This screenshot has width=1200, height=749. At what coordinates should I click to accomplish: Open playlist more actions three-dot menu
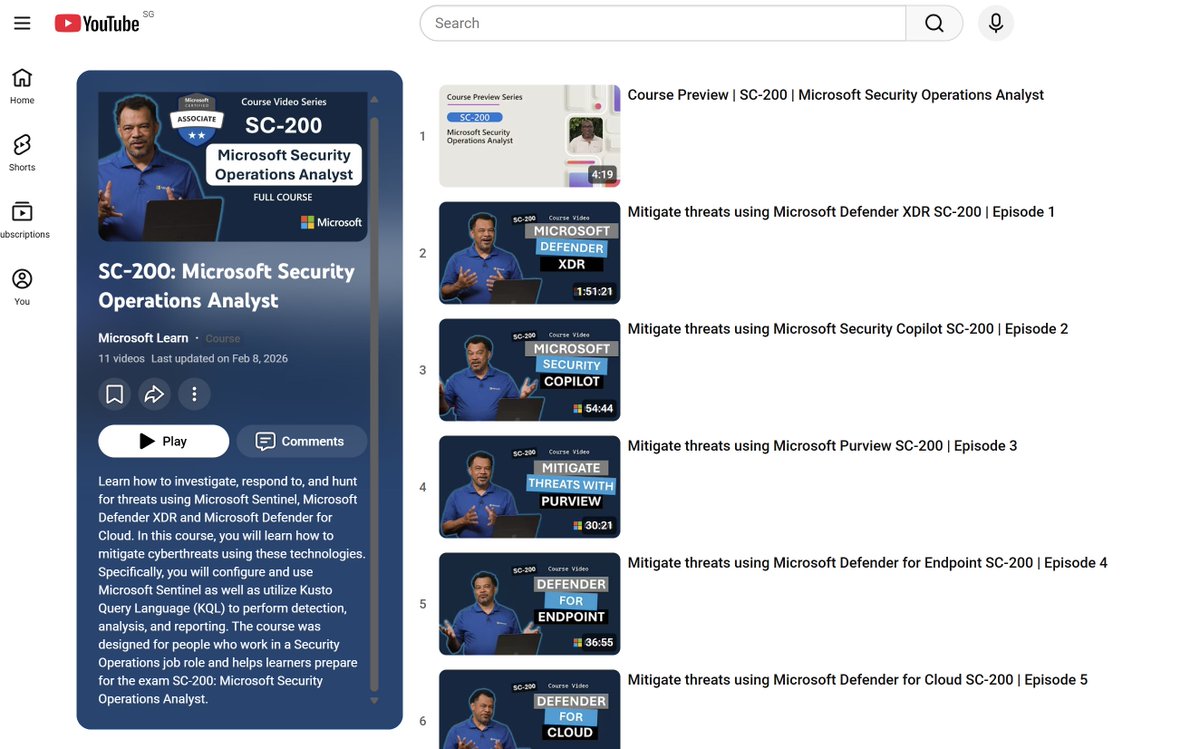pyautogui.click(x=194, y=394)
